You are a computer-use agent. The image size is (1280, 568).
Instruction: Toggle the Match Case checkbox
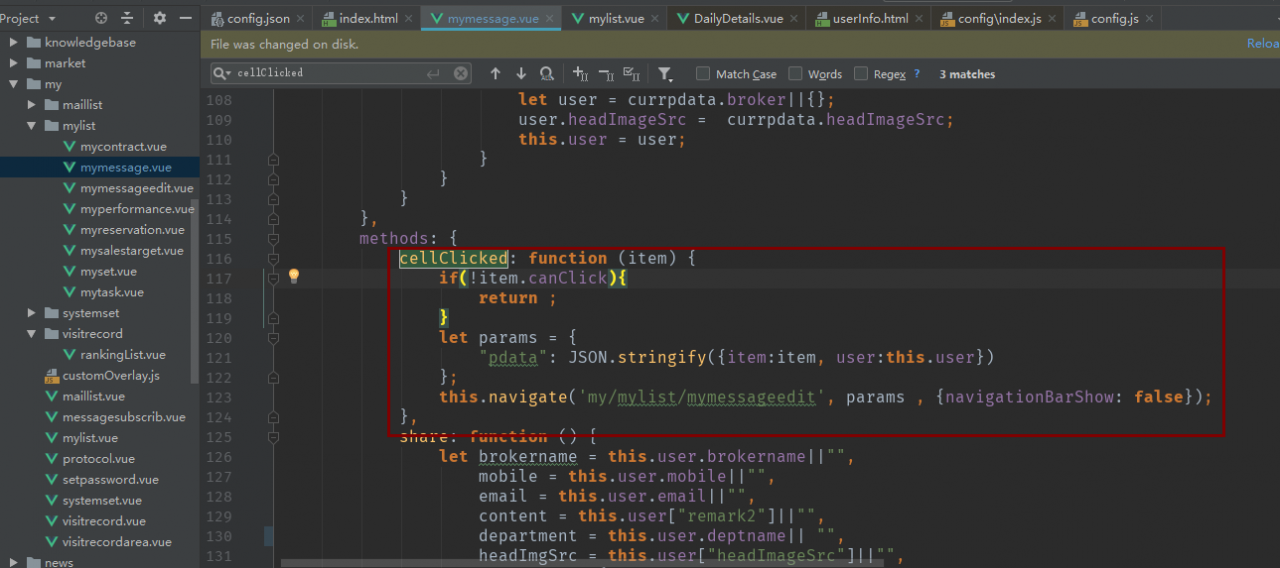(x=703, y=74)
